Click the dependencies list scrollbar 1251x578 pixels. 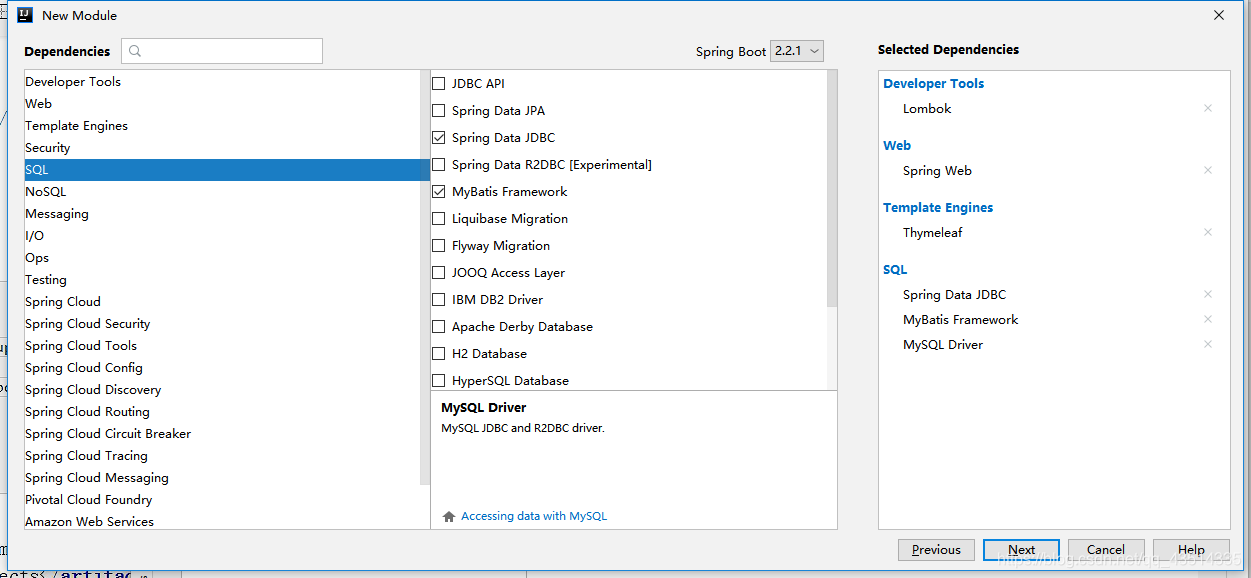pyautogui.click(x=832, y=190)
